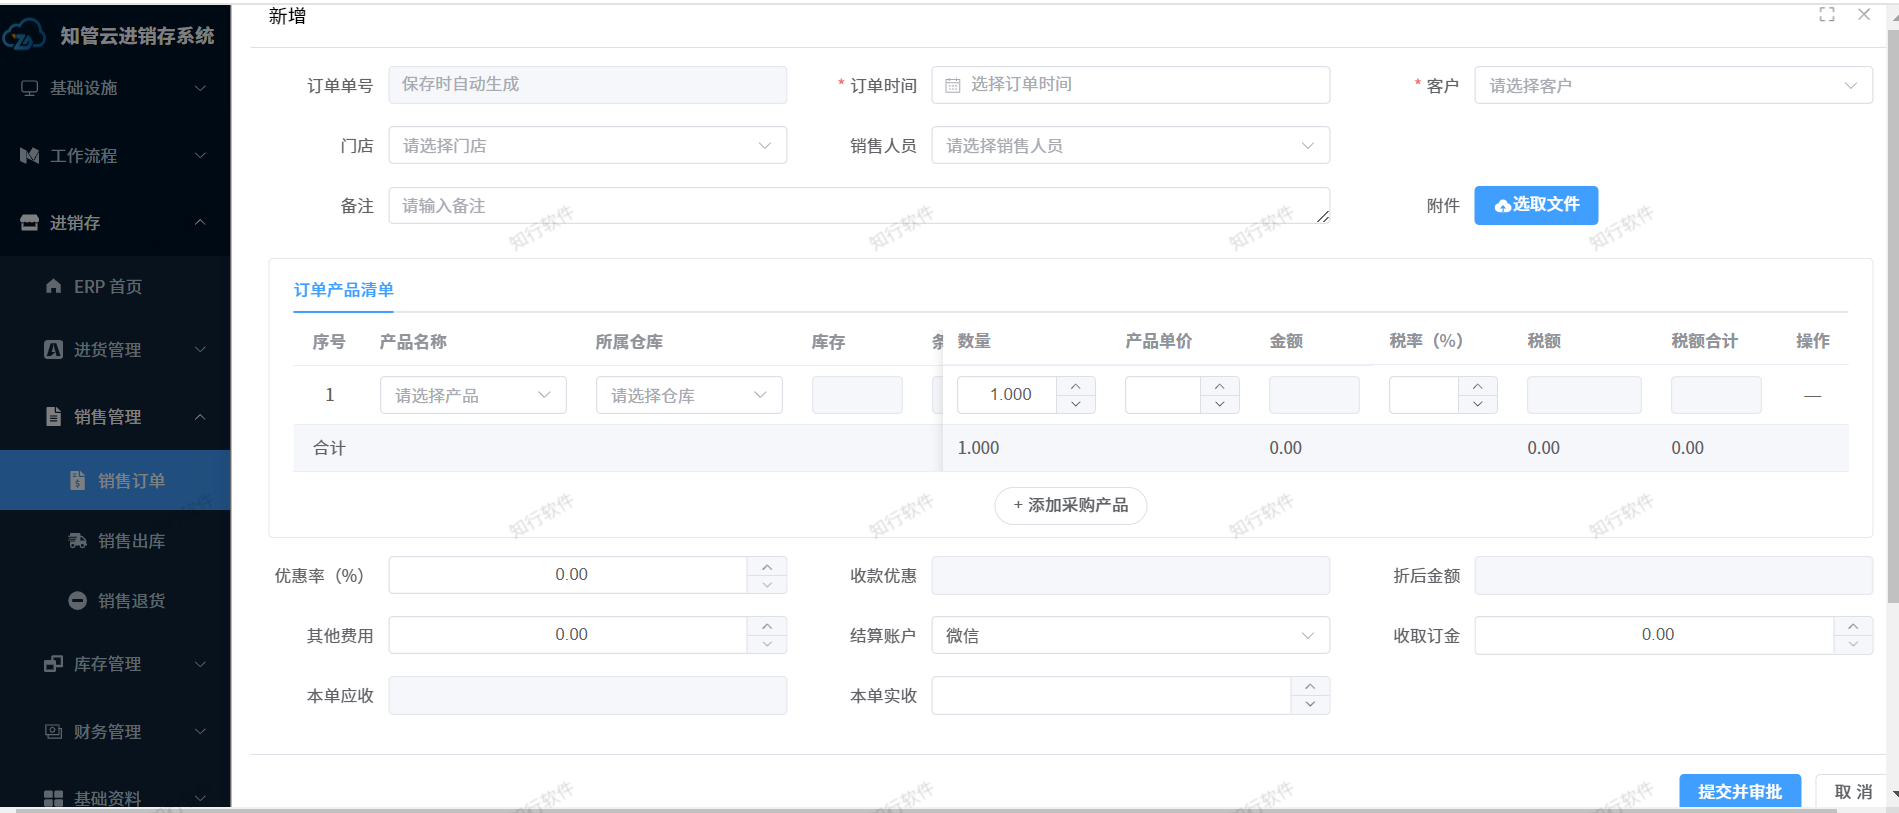Click the ERP 首页 home icon

(x=54, y=287)
